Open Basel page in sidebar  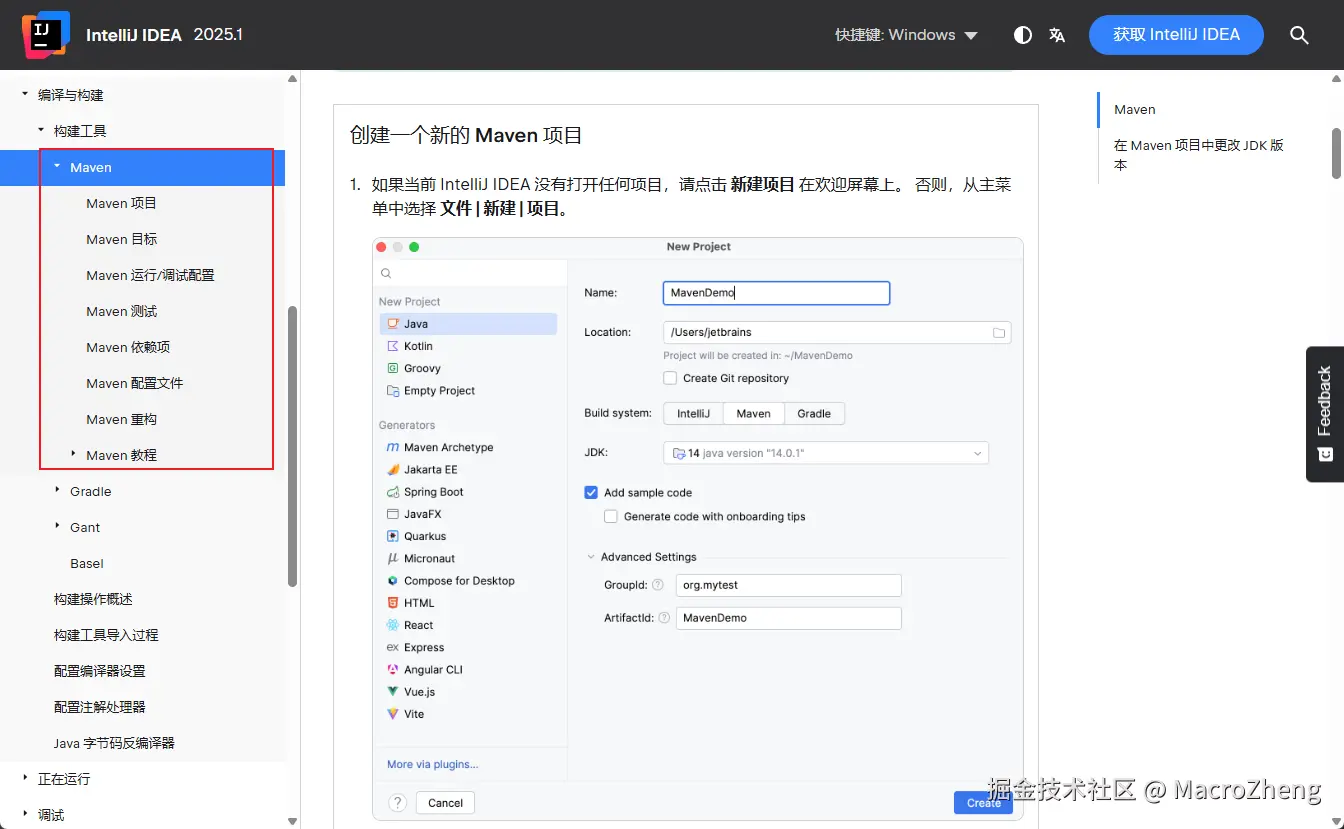pos(87,563)
